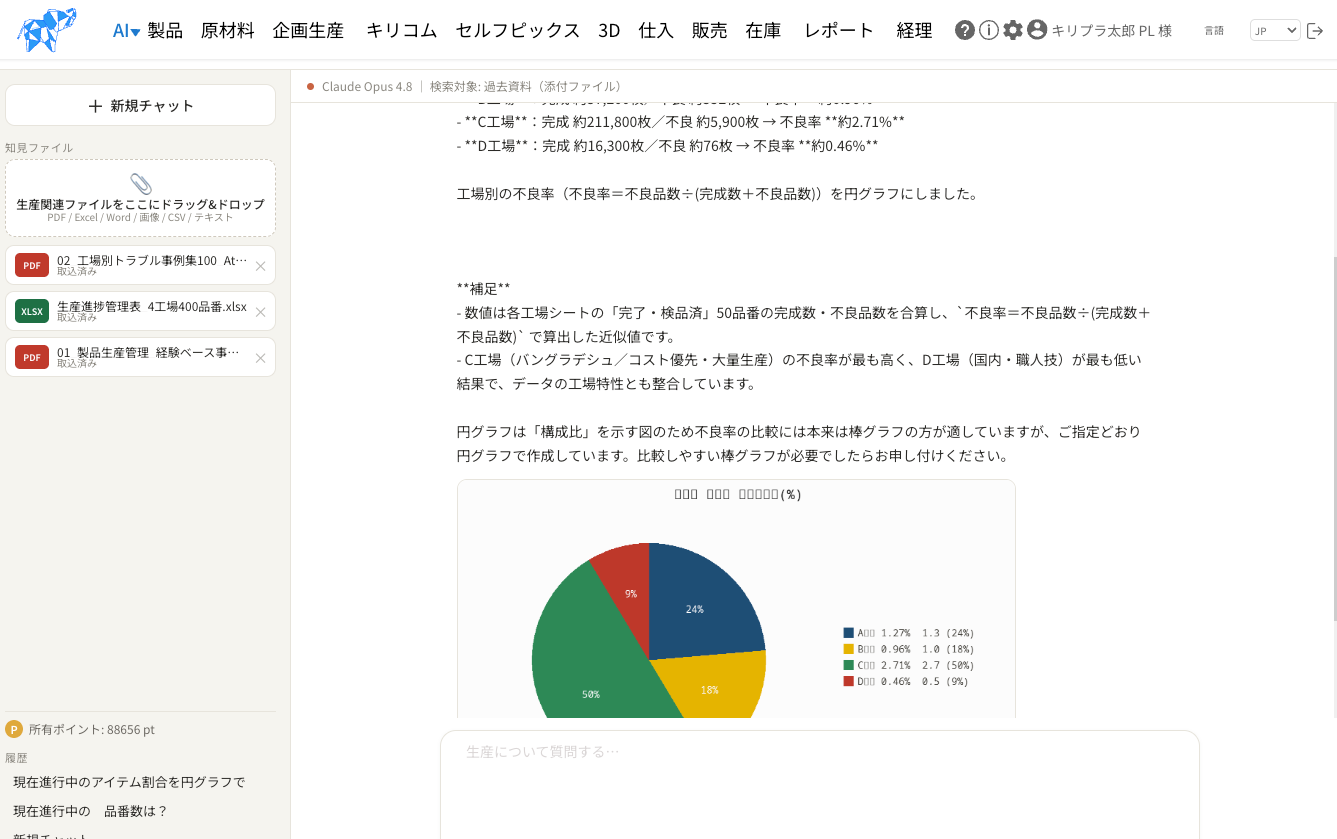Click the red D工場 legend swatch
1337x839 pixels.
click(849, 681)
